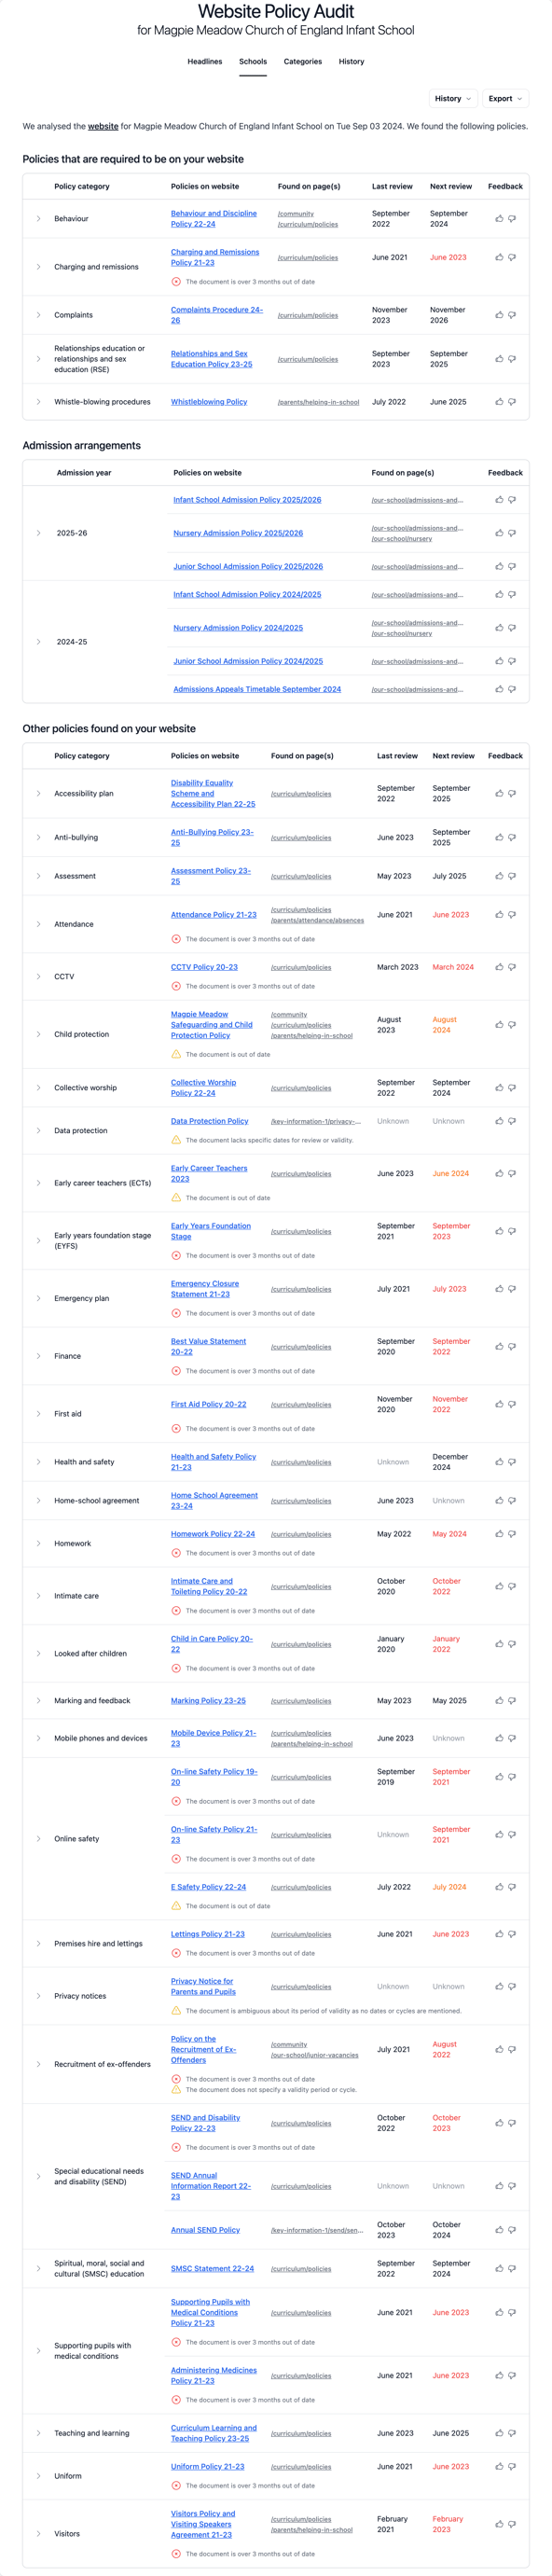Thumbs down the Whistleblowing Policy feedback

[x=511, y=402]
